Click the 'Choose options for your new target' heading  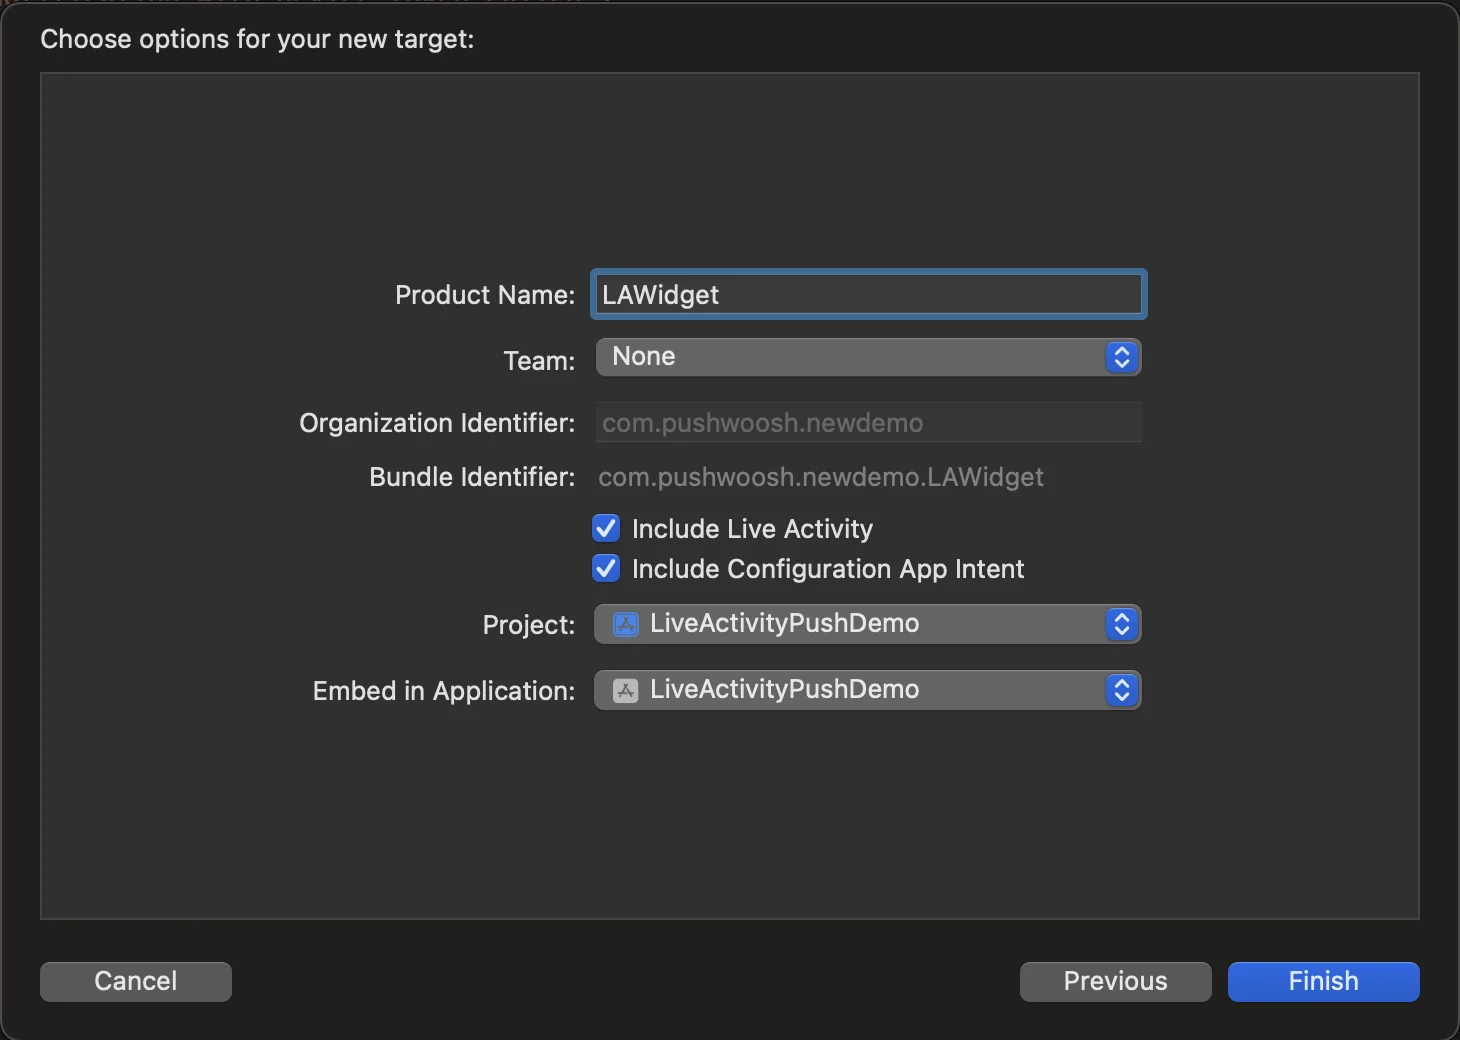pos(257,39)
